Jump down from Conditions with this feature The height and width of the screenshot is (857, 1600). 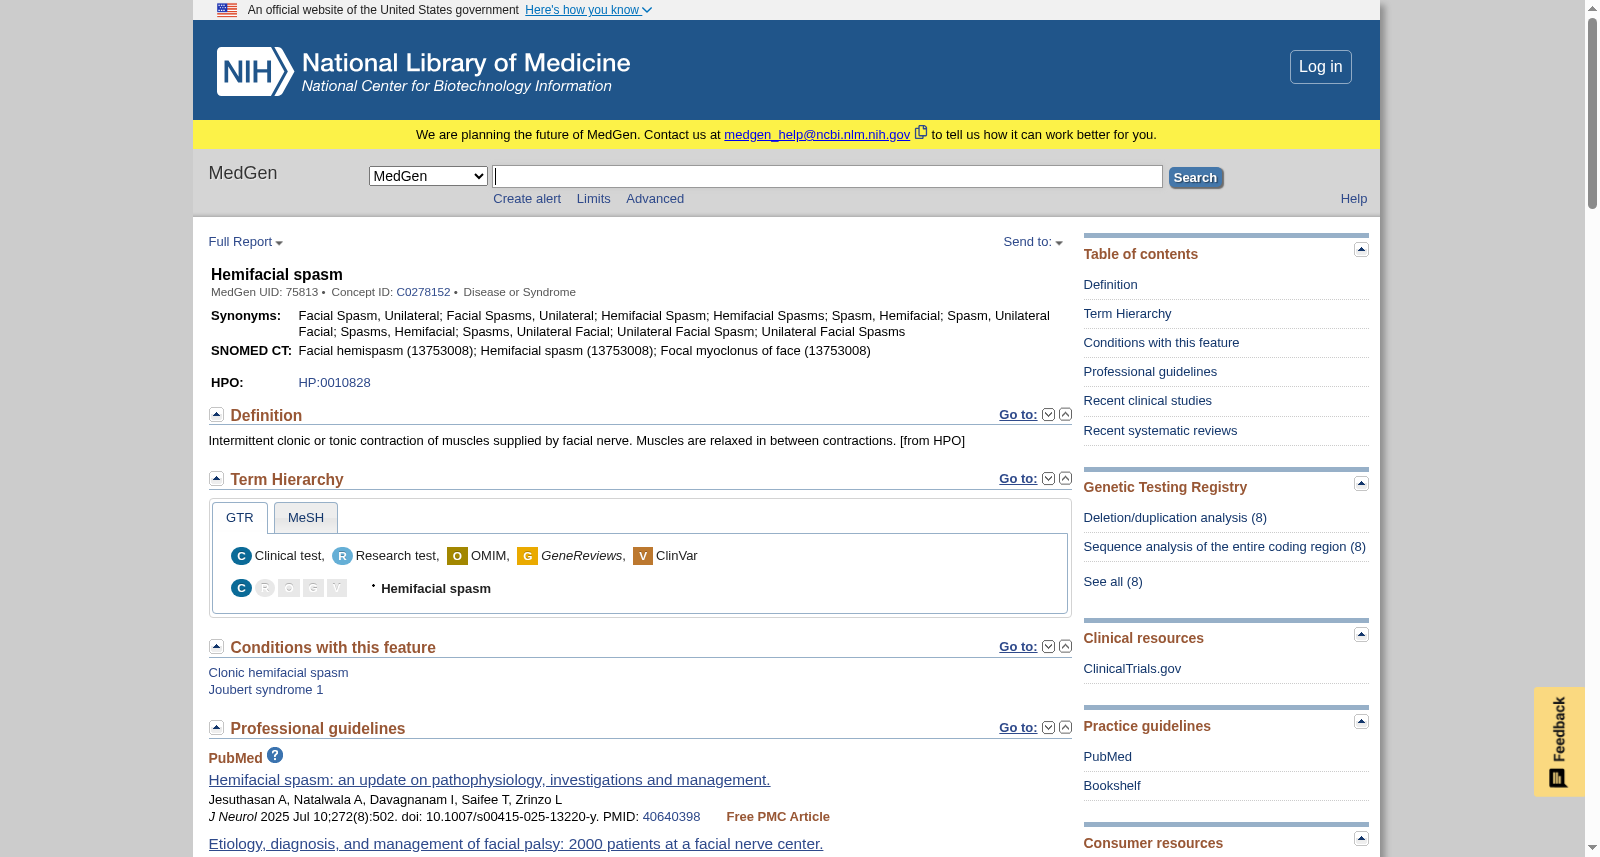1048,646
